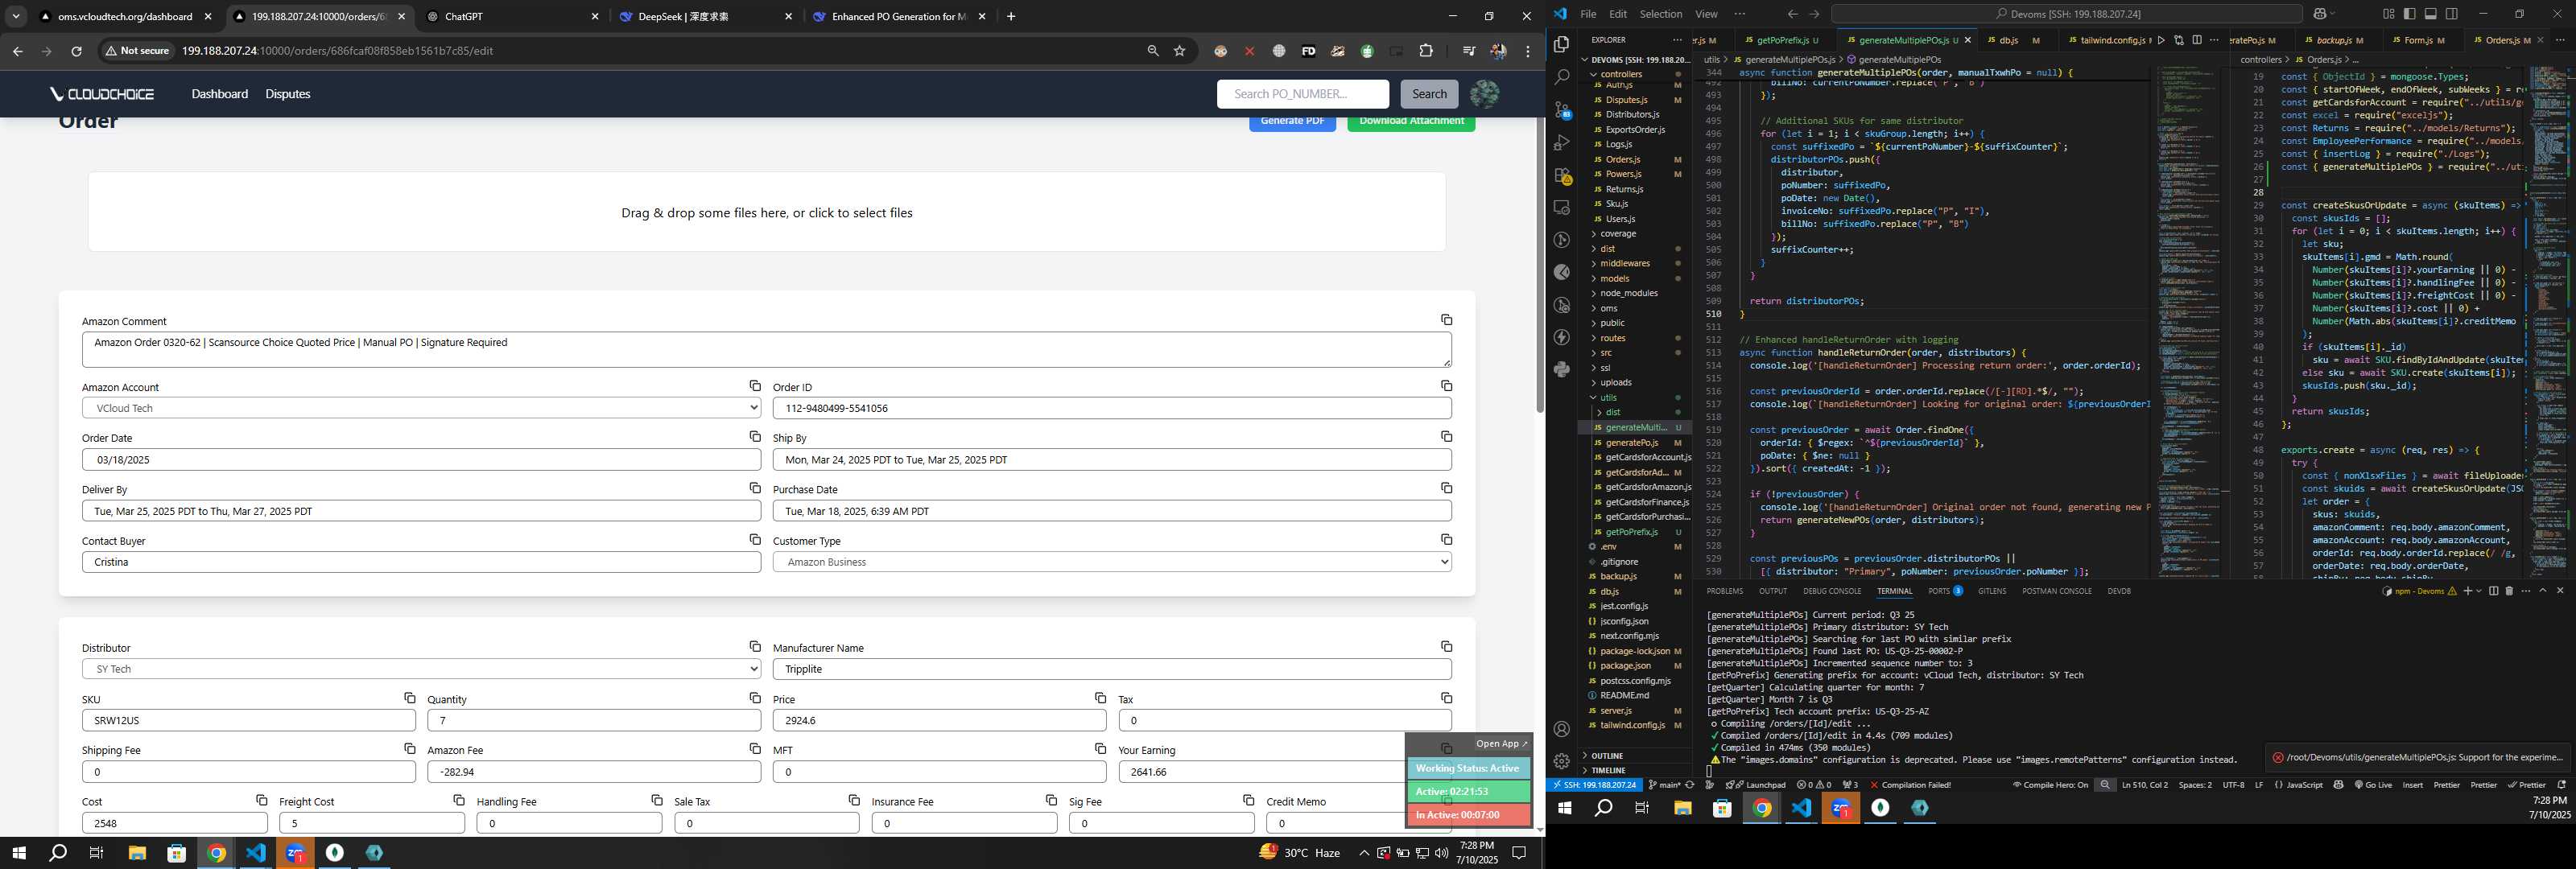
Task: Kill the terminal with the trash icon
Action: click(2510, 591)
